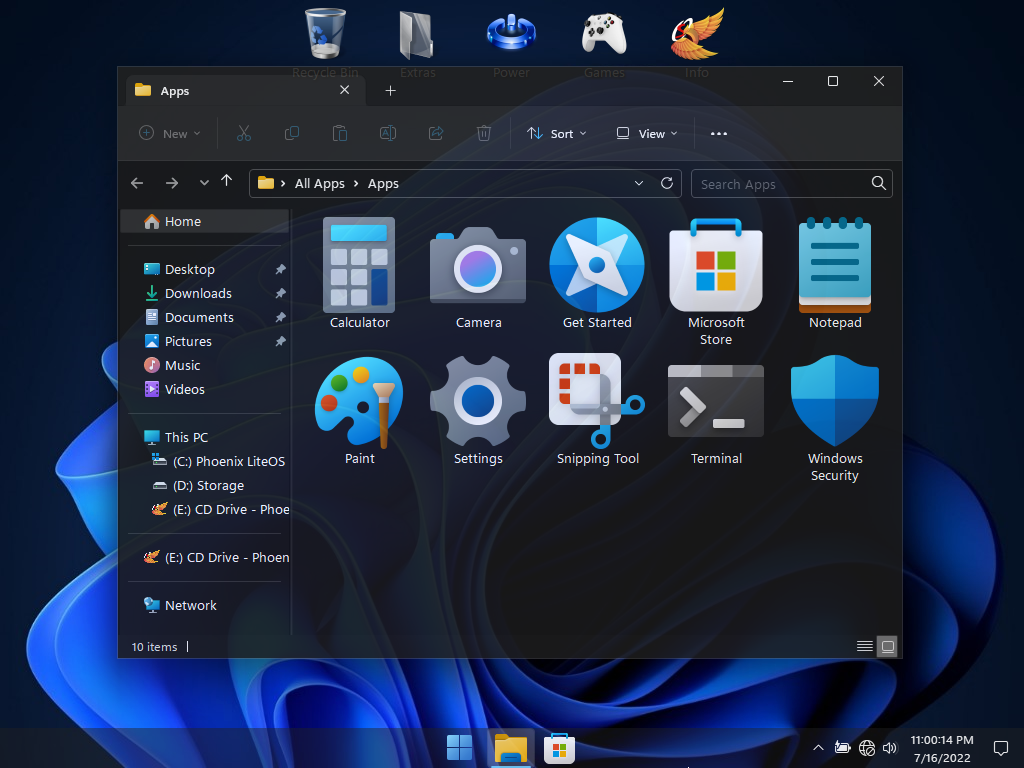The image size is (1024, 768).
Task: Click the Apps breadcrumb segment
Action: tap(383, 184)
